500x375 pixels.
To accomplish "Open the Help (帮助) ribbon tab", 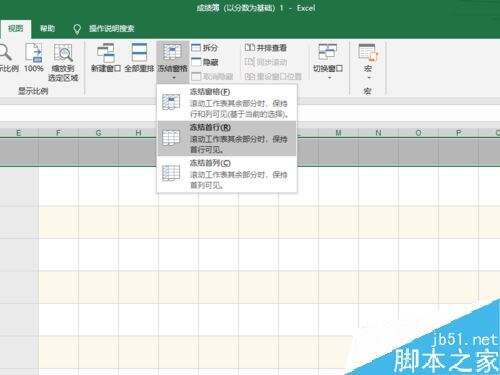I will 47,28.
